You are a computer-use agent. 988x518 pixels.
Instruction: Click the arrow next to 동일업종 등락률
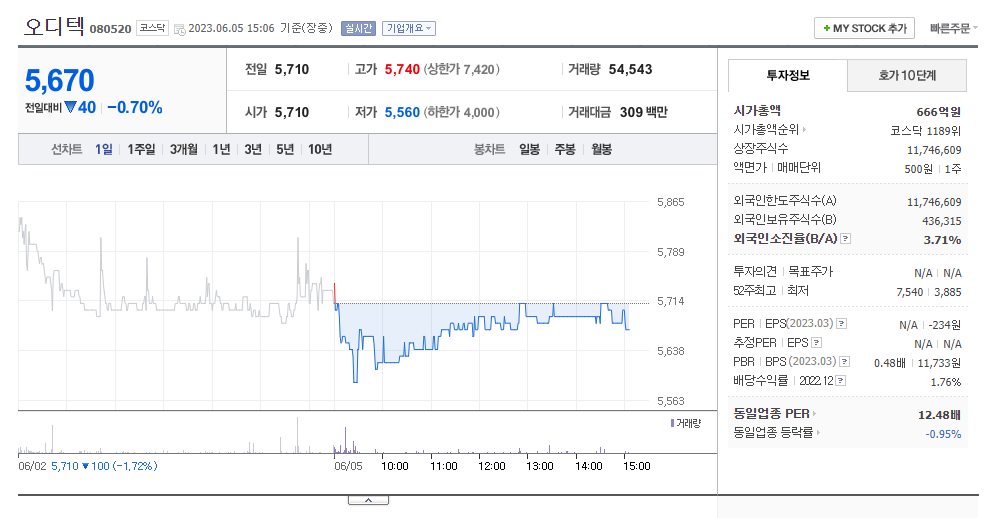(818, 432)
